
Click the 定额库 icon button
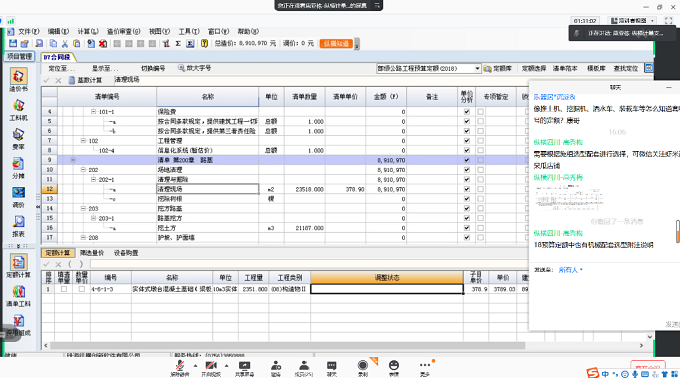[487, 68]
